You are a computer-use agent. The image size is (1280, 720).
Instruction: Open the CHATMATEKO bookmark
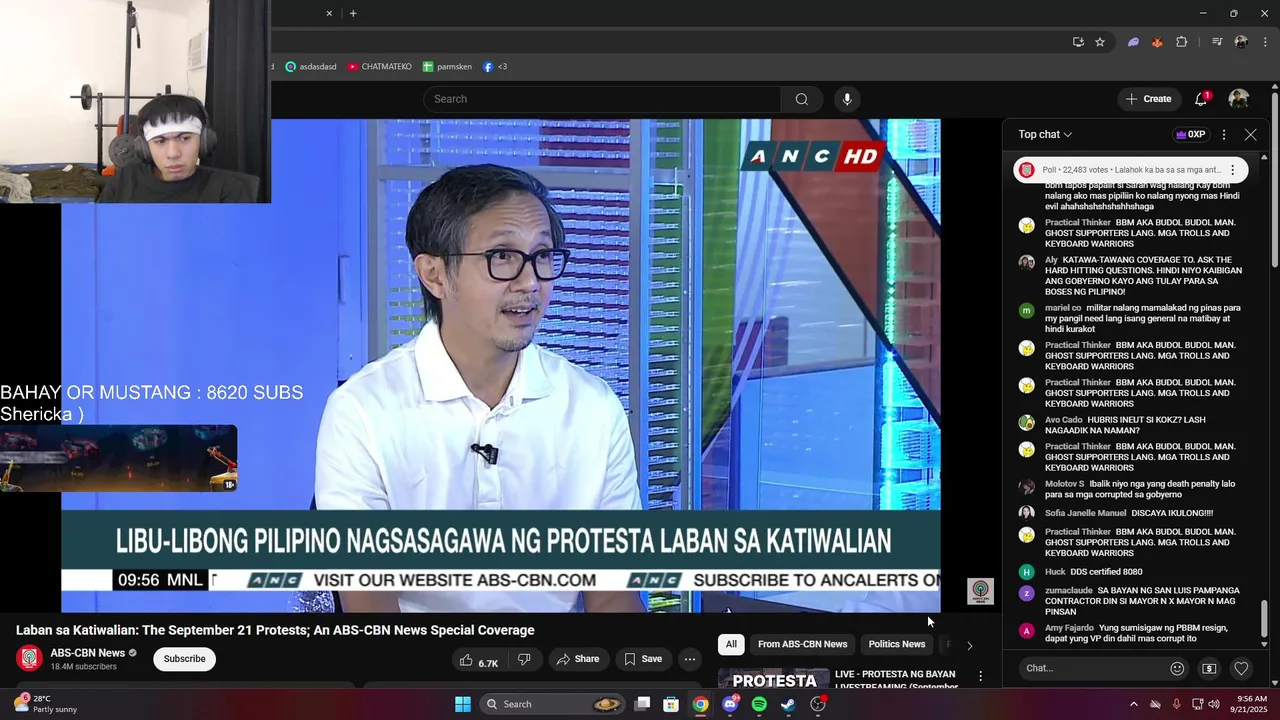(x=380, y=67)
